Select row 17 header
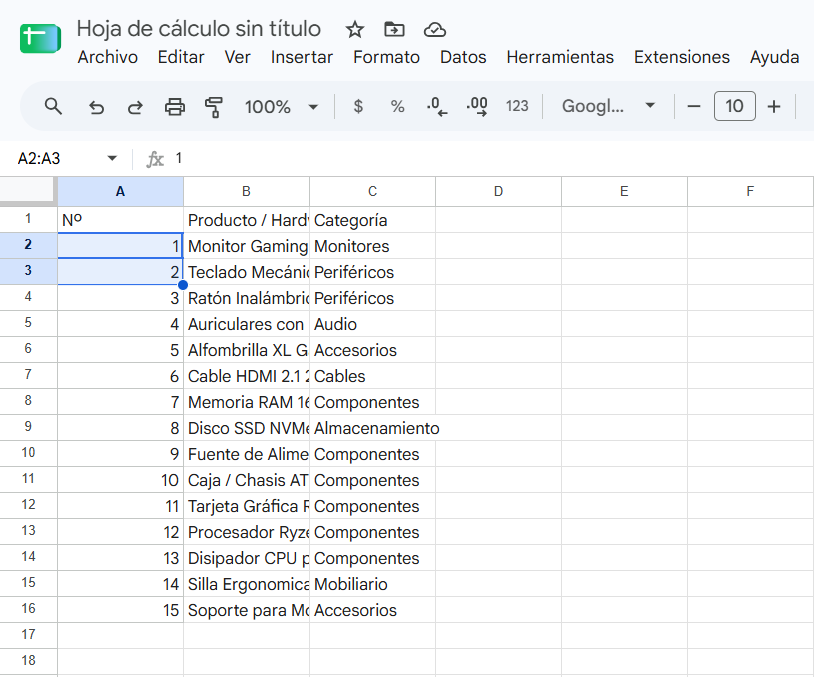Viewport: 814px width, 677px height. [x=28, y=635]
